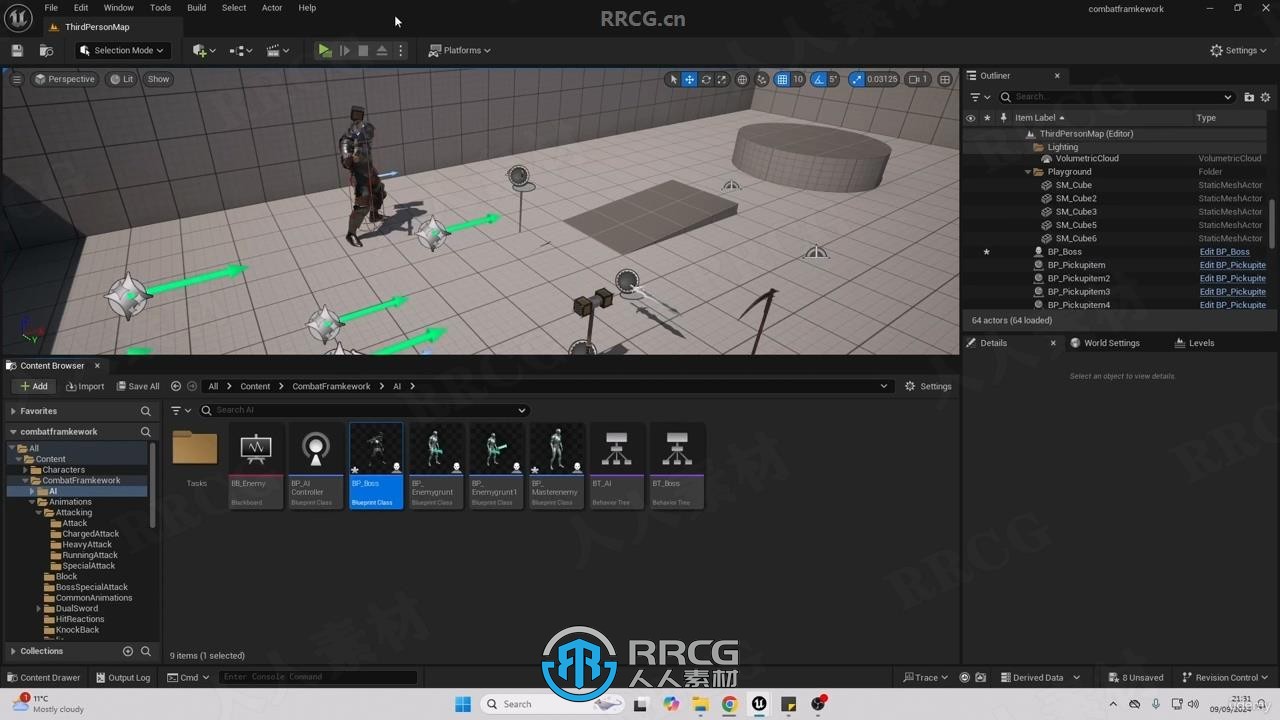Viewport: 1280px width, 720px height.
Task: Adjust camera speed setting 1
Action: (x=918, y=79)
